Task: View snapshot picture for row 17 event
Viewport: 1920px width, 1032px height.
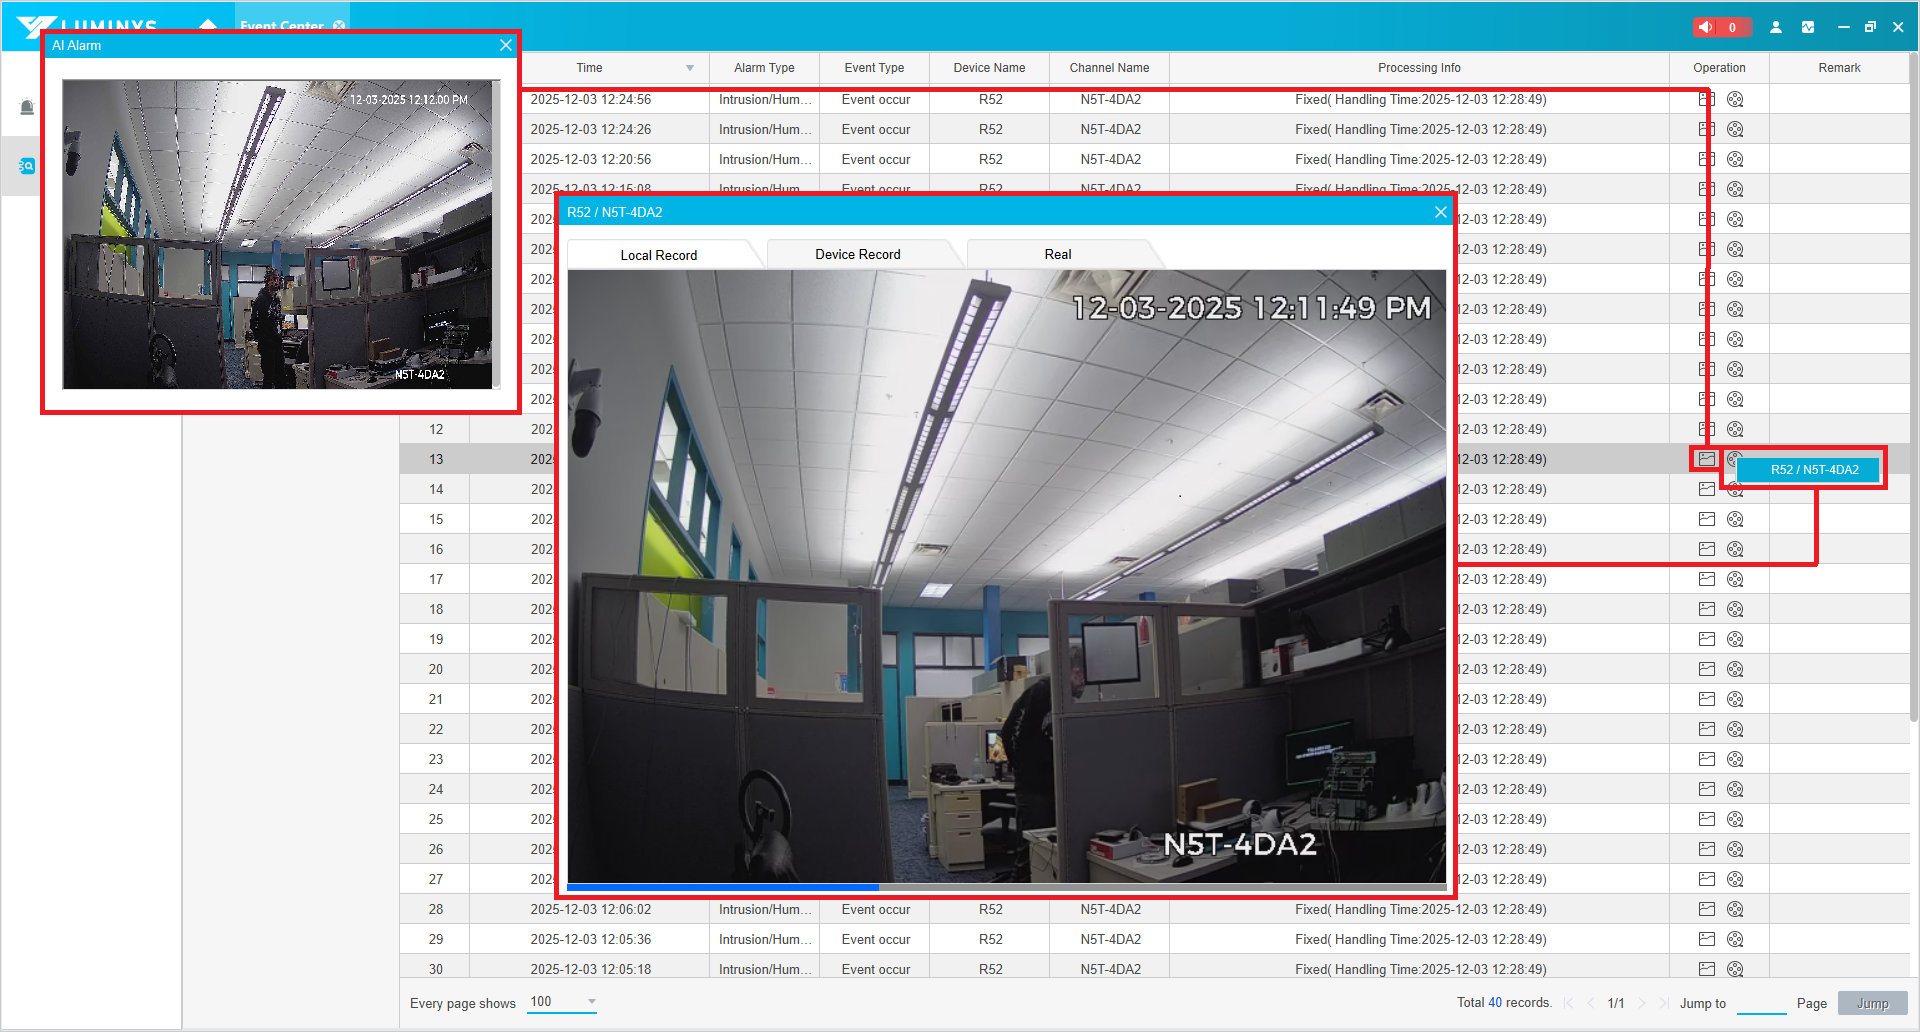Action: (1707, 579)
